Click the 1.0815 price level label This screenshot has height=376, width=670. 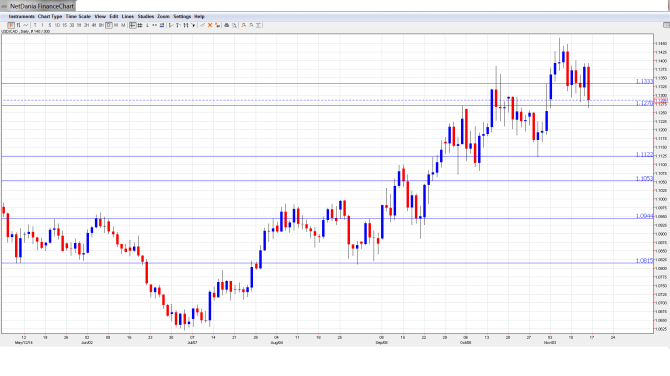pos(644,260)
